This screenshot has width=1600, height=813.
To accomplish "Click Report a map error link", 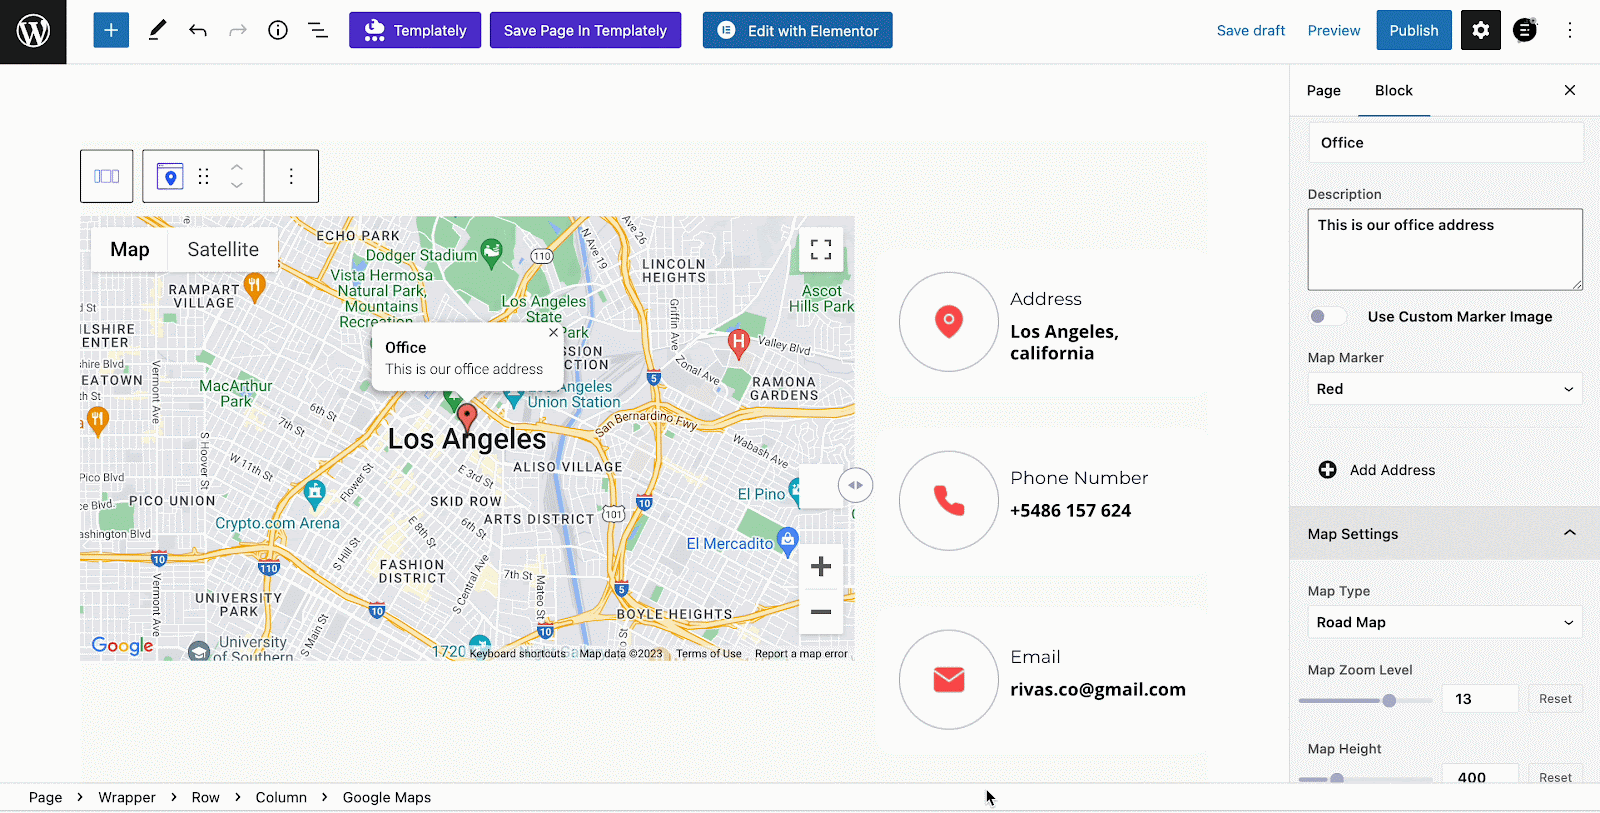I will pyautogui.click(x=801, y=654).
